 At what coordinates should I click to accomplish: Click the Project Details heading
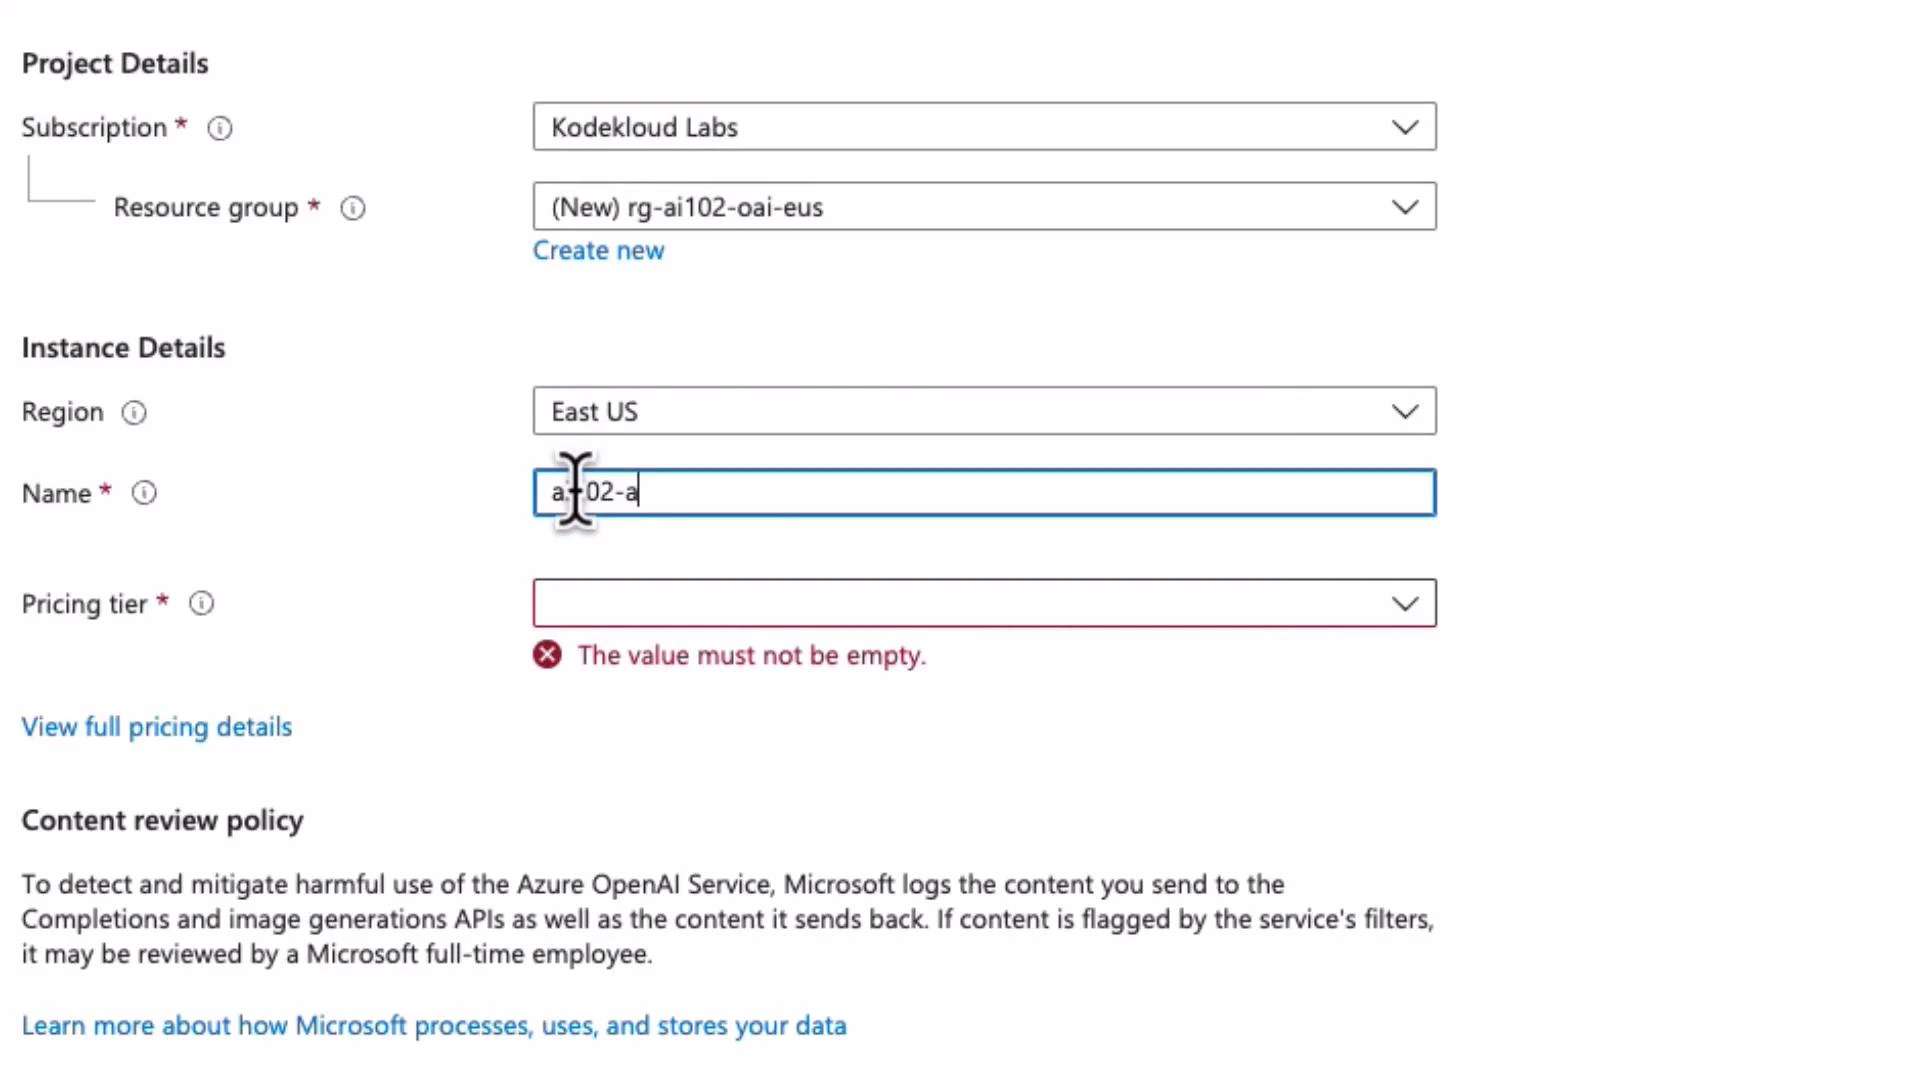point(114,63)
